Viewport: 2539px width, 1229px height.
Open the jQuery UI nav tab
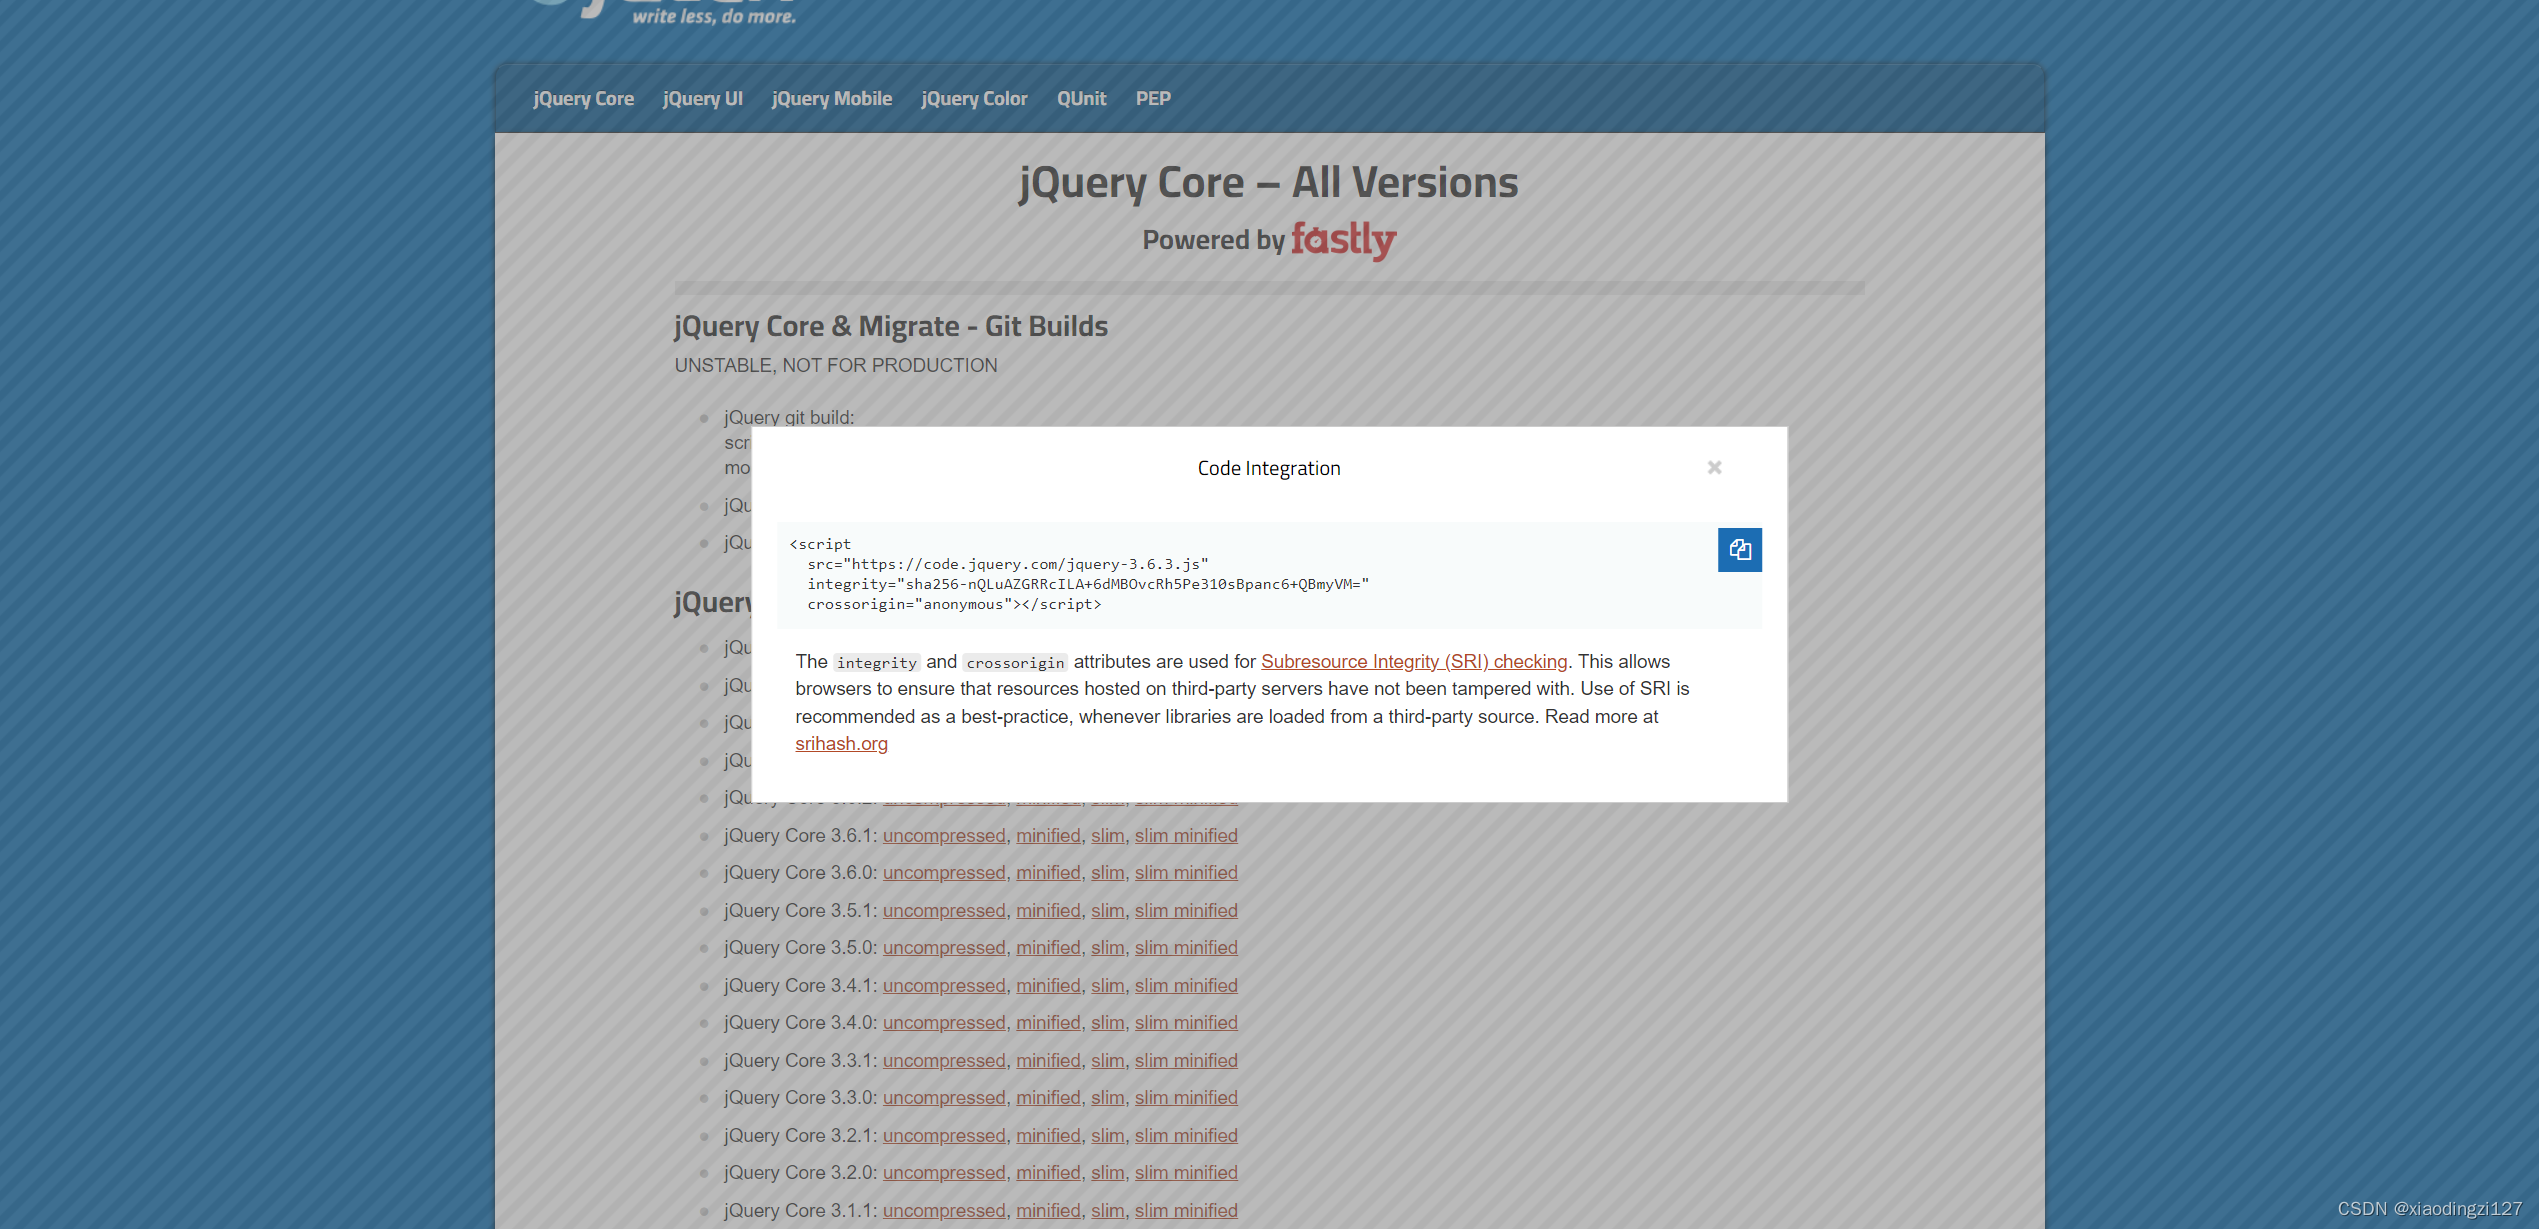pyautogui.click(x=702, y=99)
